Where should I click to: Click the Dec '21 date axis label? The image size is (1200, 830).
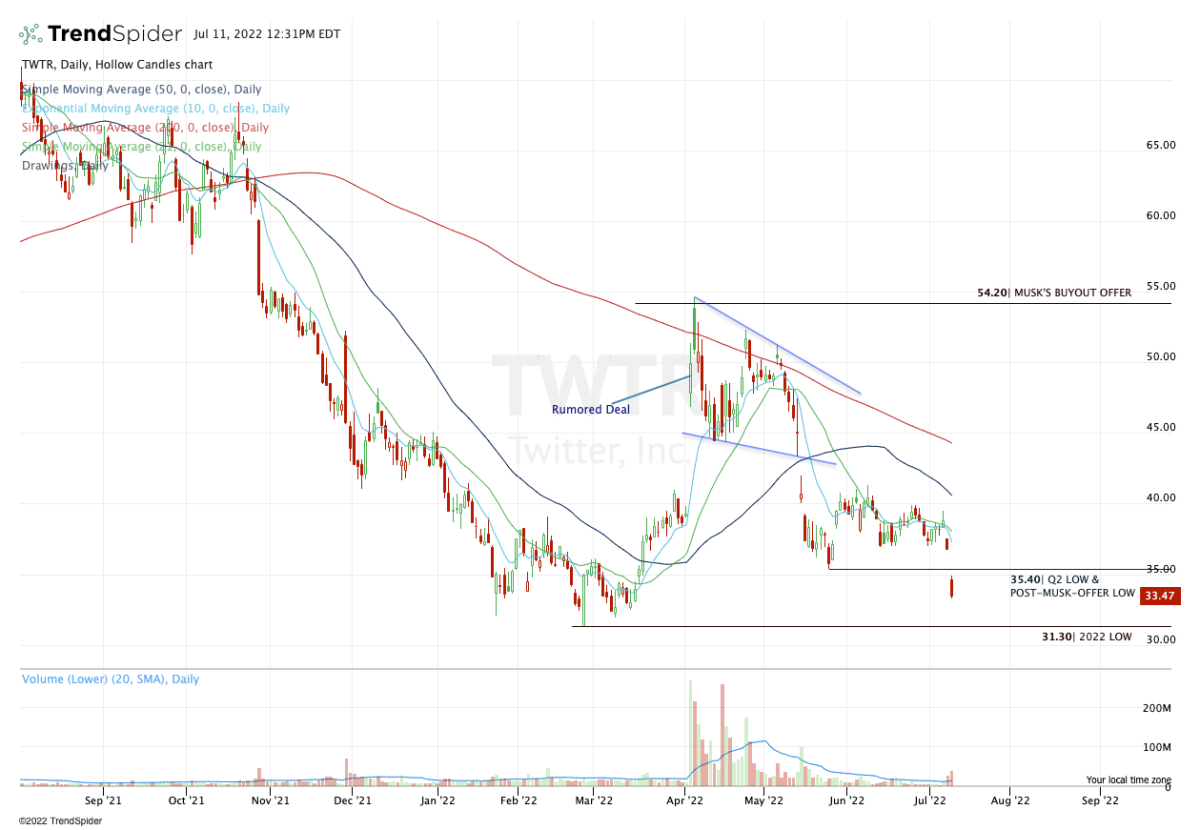pyautogui.click(x=352, y=801)
